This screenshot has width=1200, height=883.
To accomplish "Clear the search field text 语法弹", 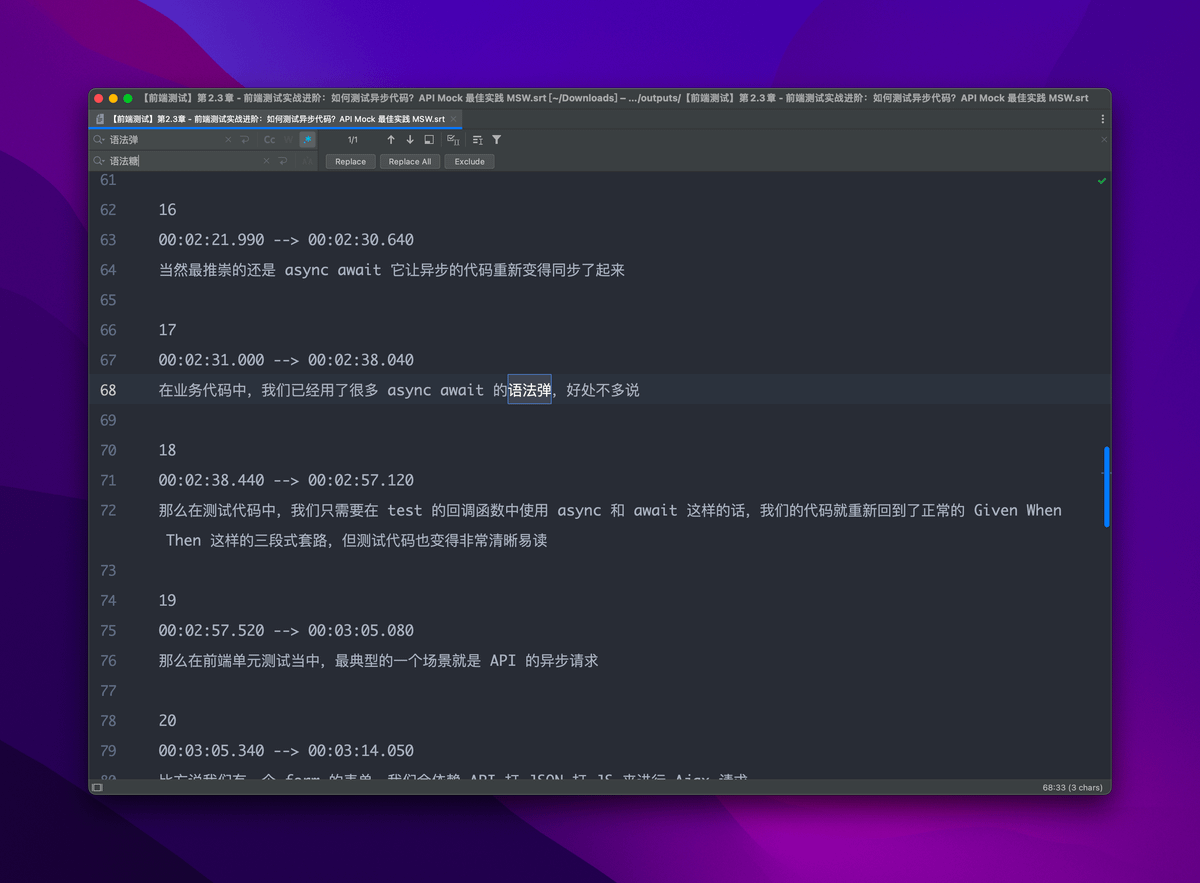I will coord(228,140).
